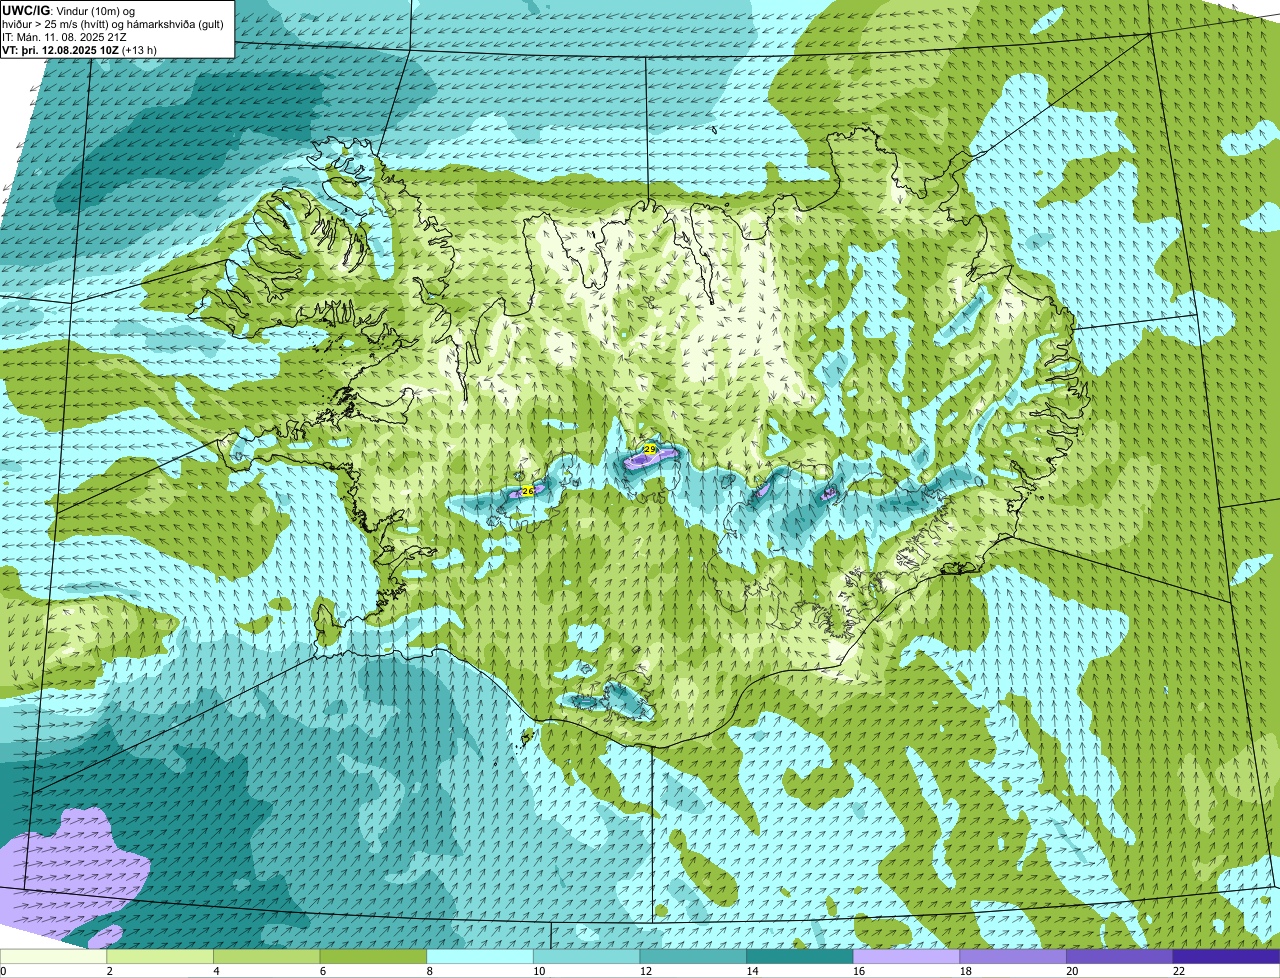Click the scale label '14'
1280x978 pixels.
click(752, 971)
